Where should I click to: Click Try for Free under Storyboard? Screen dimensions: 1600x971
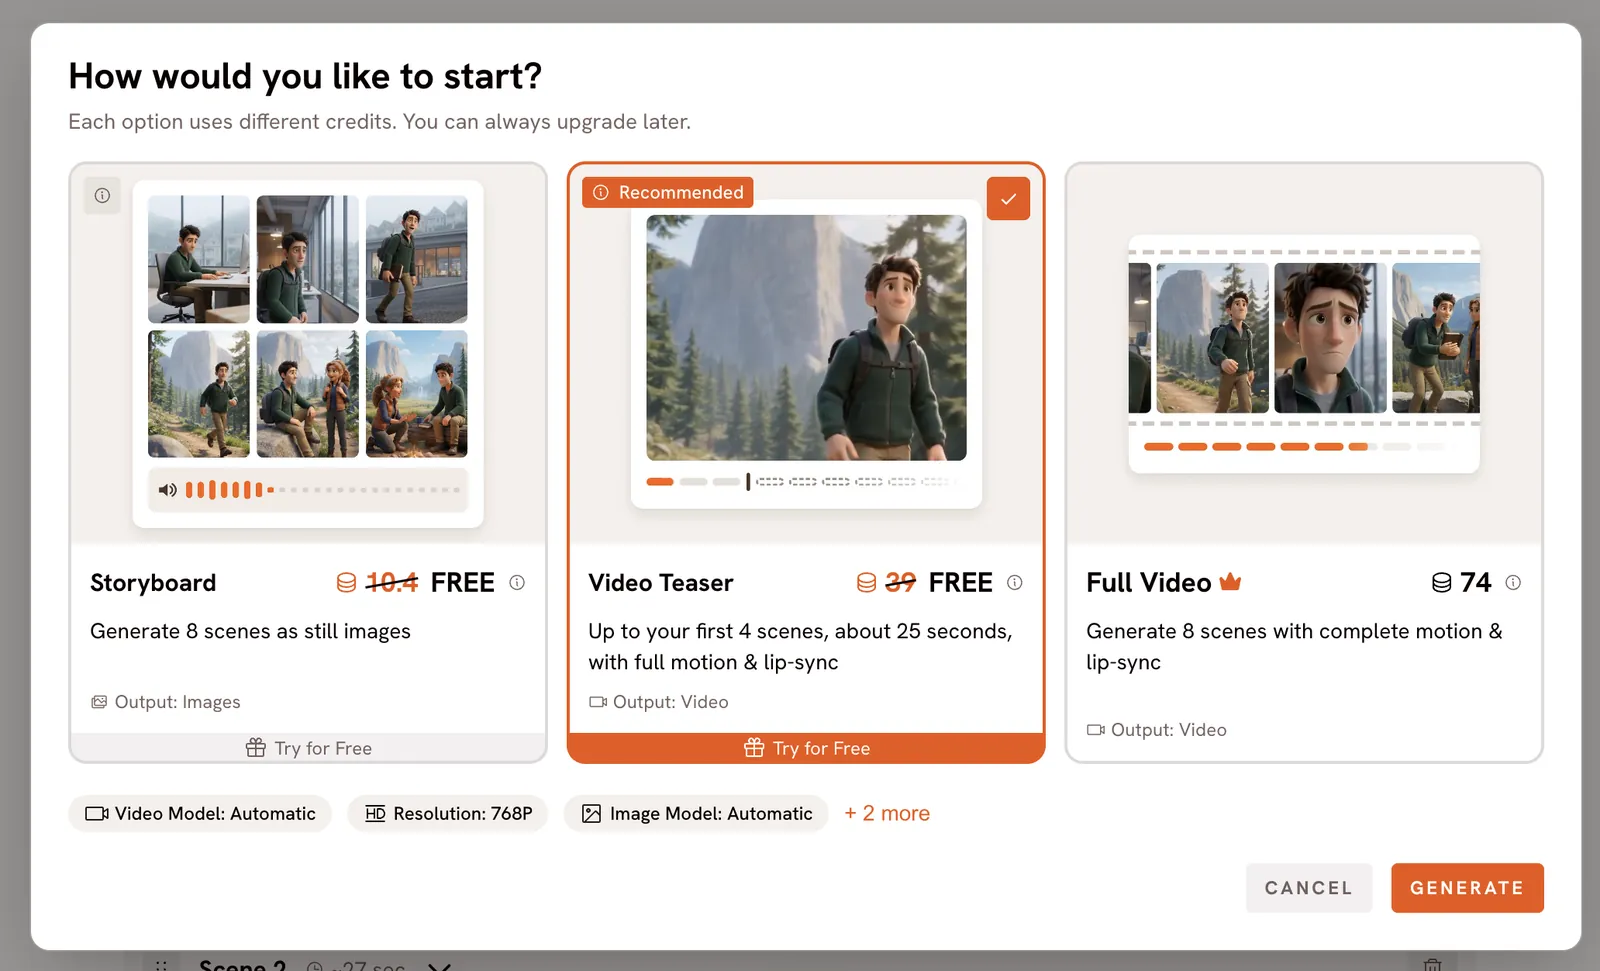coord(308,748)
